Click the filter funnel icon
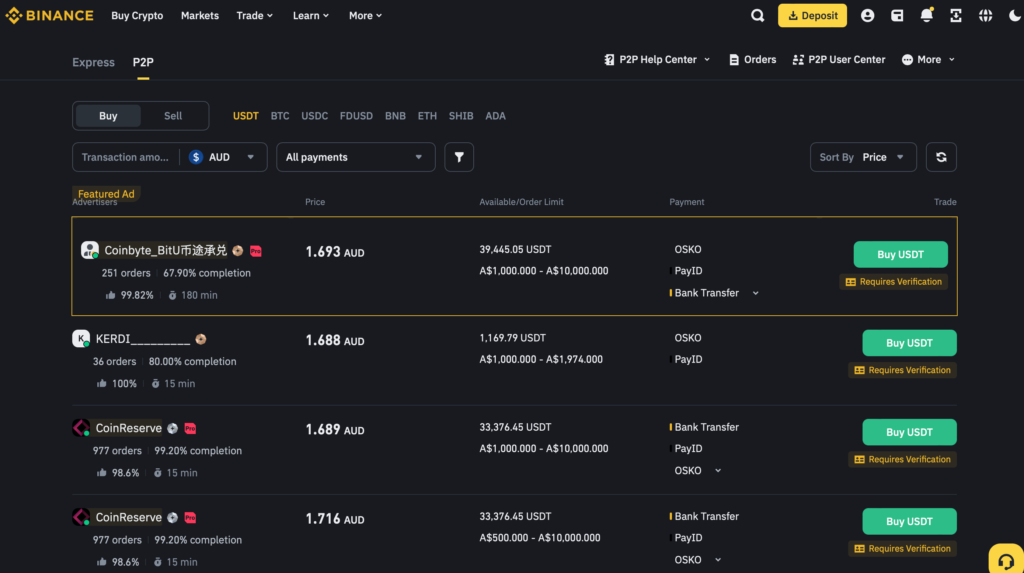The height and width of the screenshot is (573, 1024). [459, 157]
